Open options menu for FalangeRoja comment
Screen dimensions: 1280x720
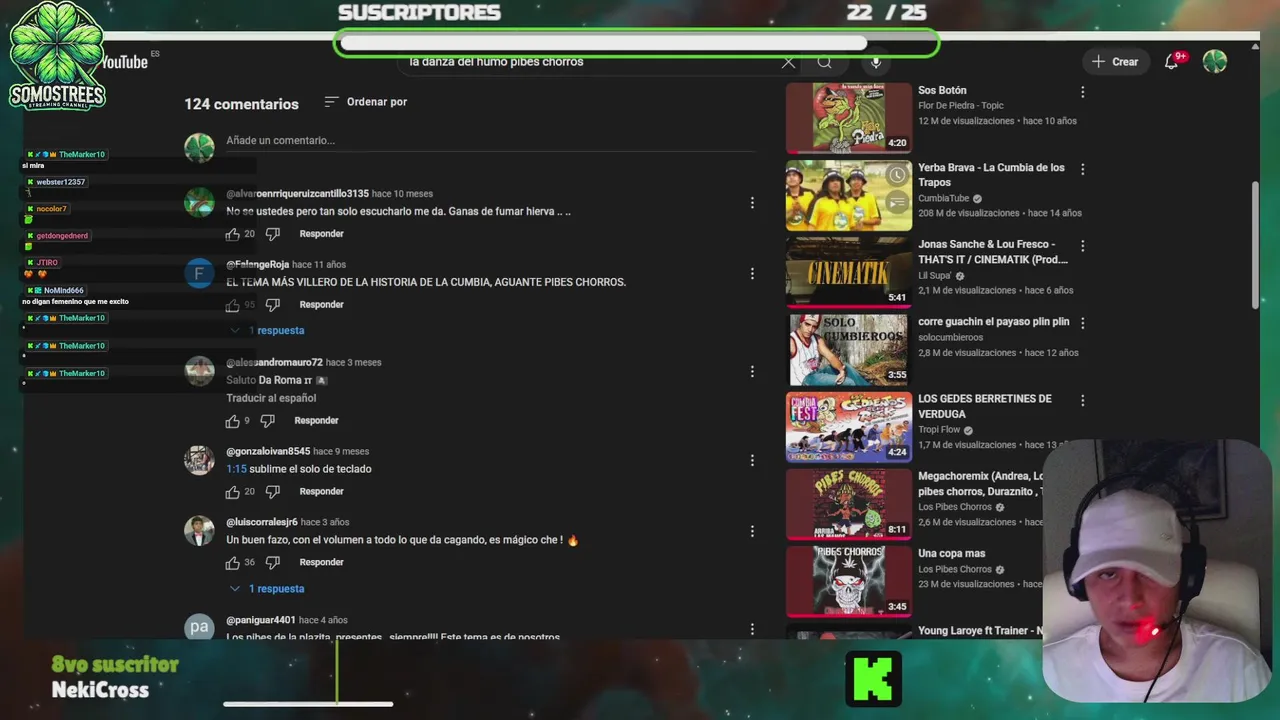tap(752, 273)
